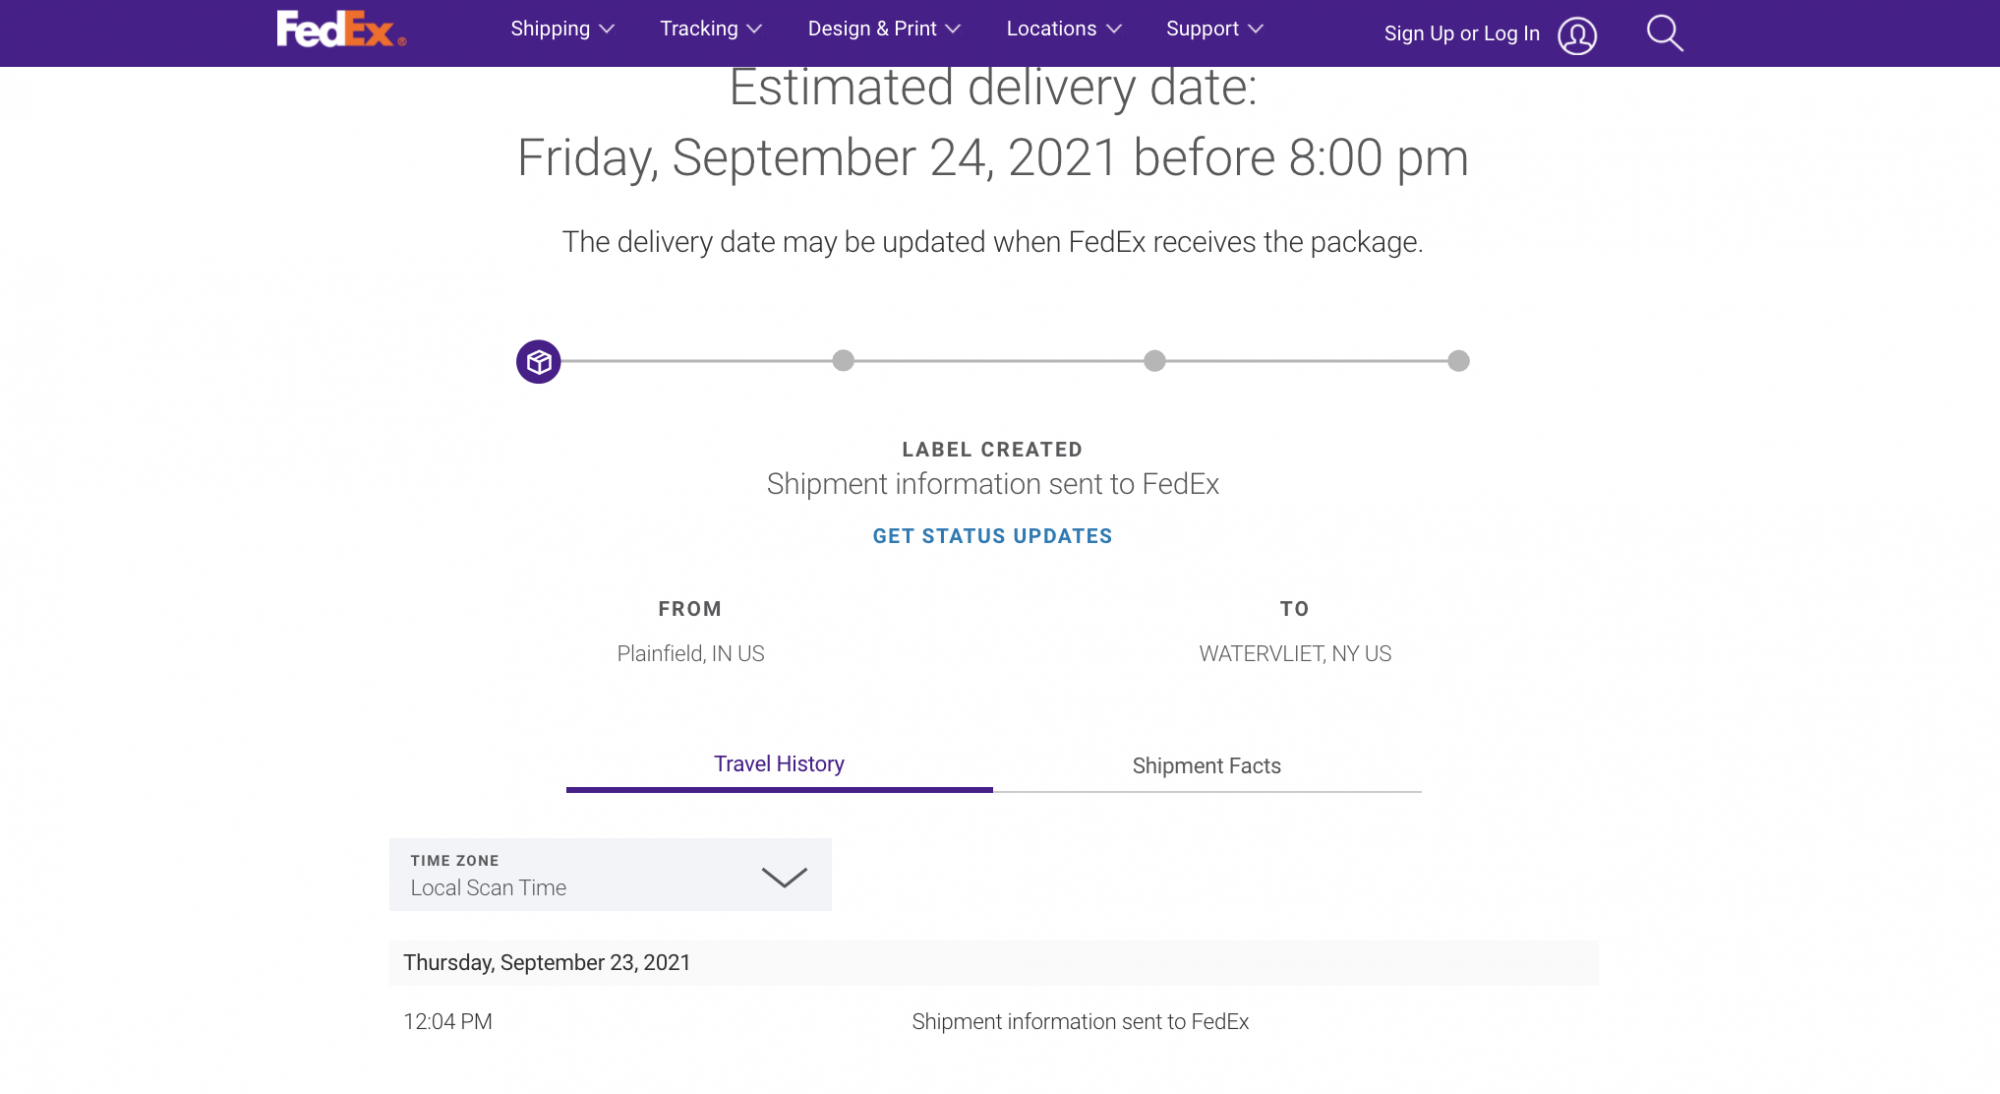This screenshot has height=1094, width=2000.
Task: Click the Time Zone dropdown chevron arrow
Action: pos(784,877)
